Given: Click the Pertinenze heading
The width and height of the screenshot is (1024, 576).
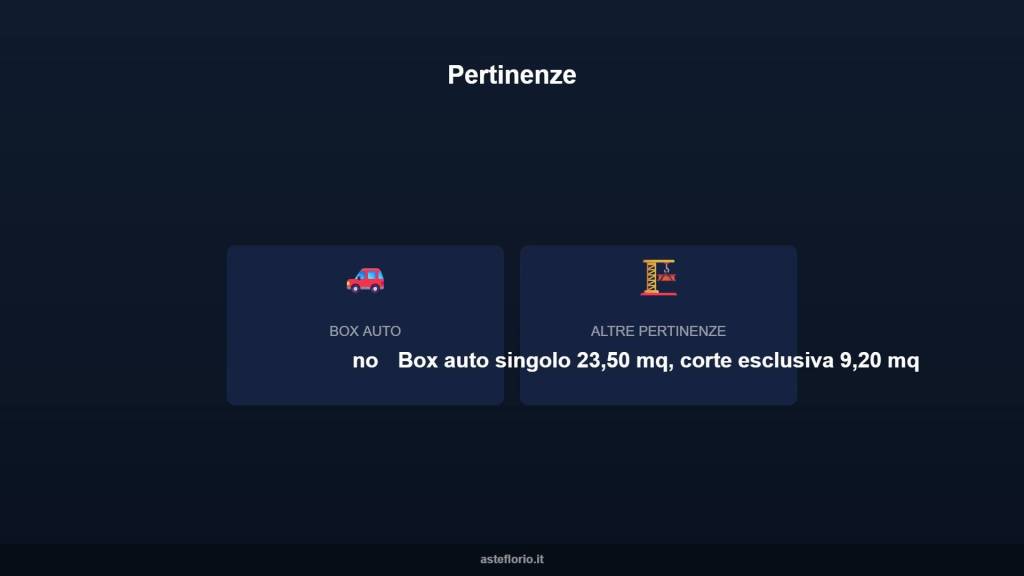Looking at the screenshot, I should click(x=511, y=75).
